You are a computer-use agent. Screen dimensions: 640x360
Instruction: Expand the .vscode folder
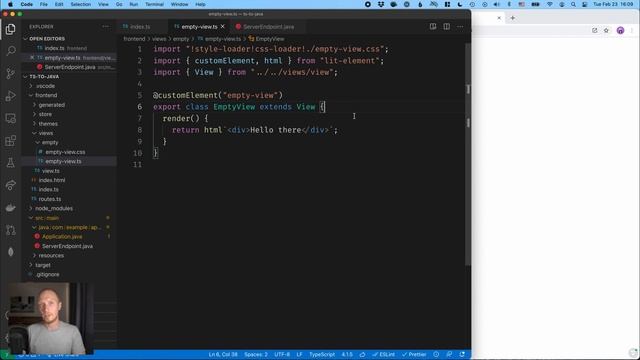[45, 86]
